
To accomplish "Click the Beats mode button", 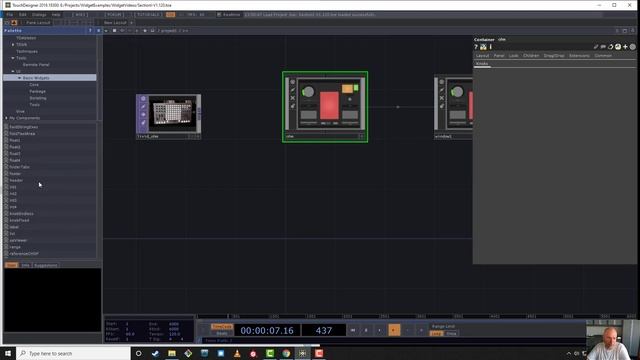I will 222,333.
